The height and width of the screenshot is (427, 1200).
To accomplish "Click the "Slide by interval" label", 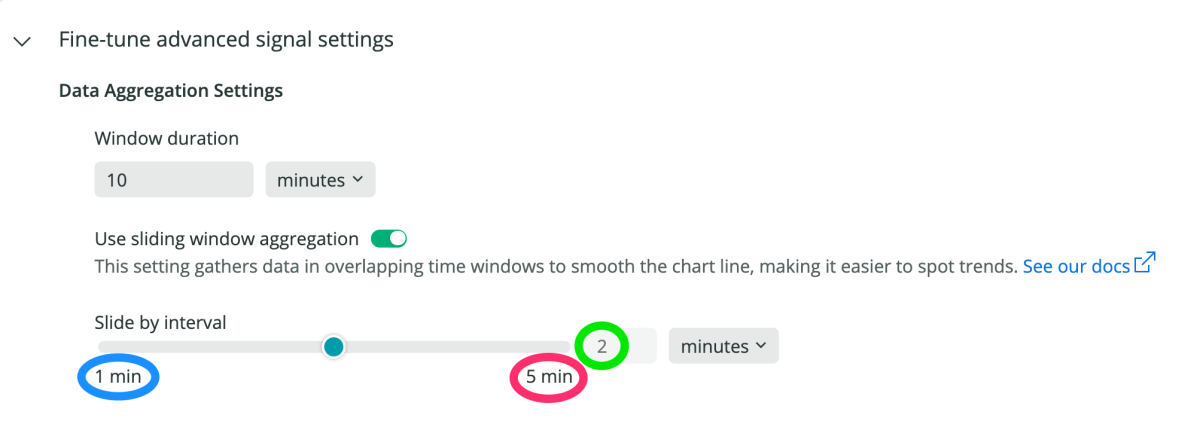I will tap(160, 322).
